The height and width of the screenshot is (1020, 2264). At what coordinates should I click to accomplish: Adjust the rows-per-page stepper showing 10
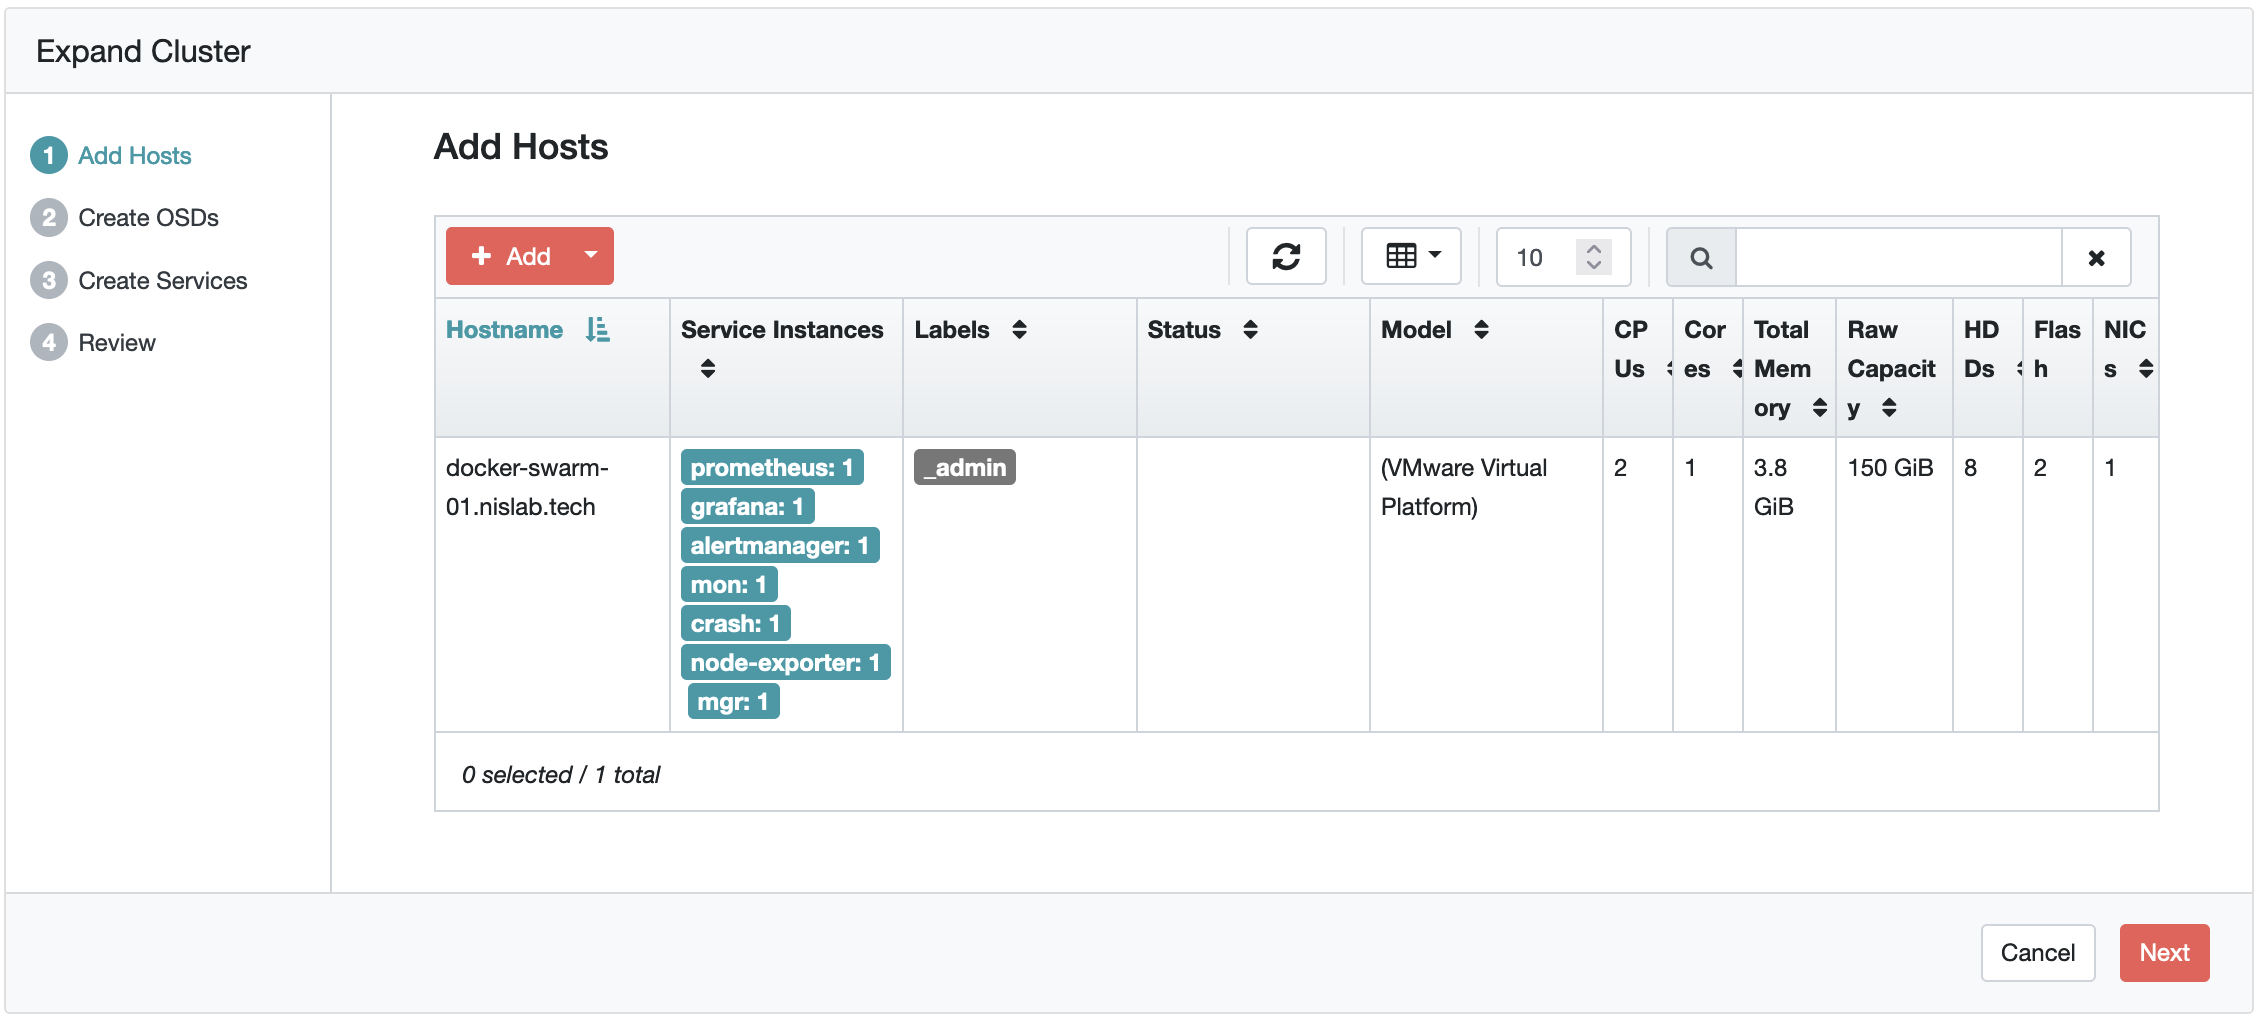(1593, 257)
